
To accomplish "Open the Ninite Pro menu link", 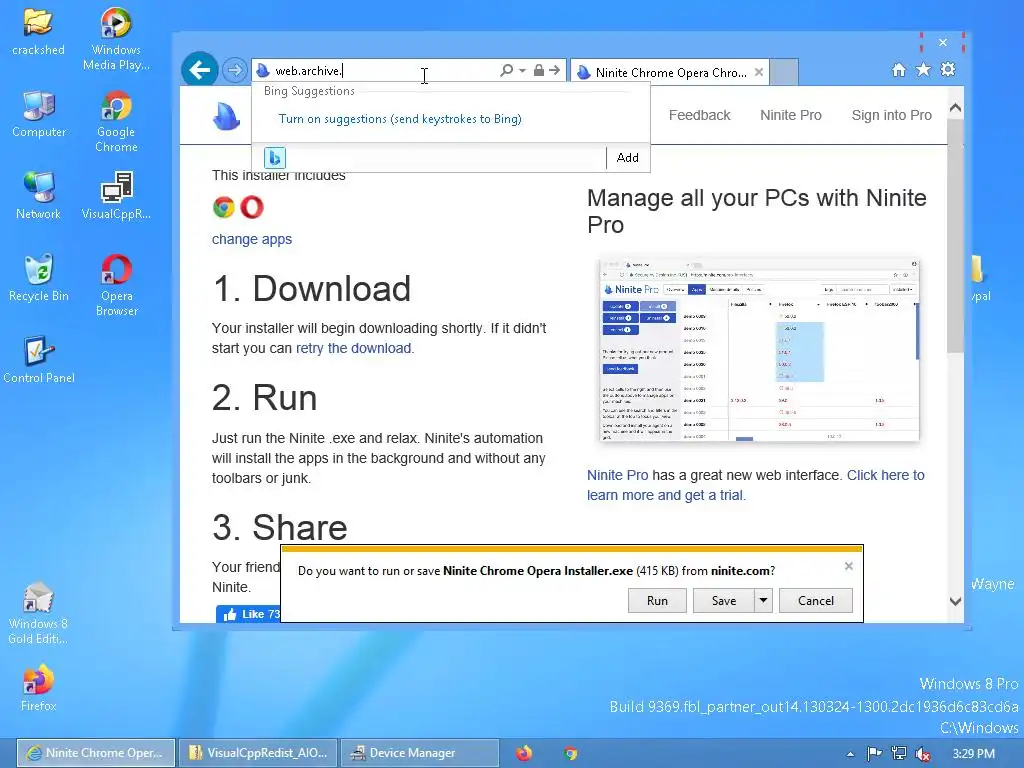I will 791,115.
